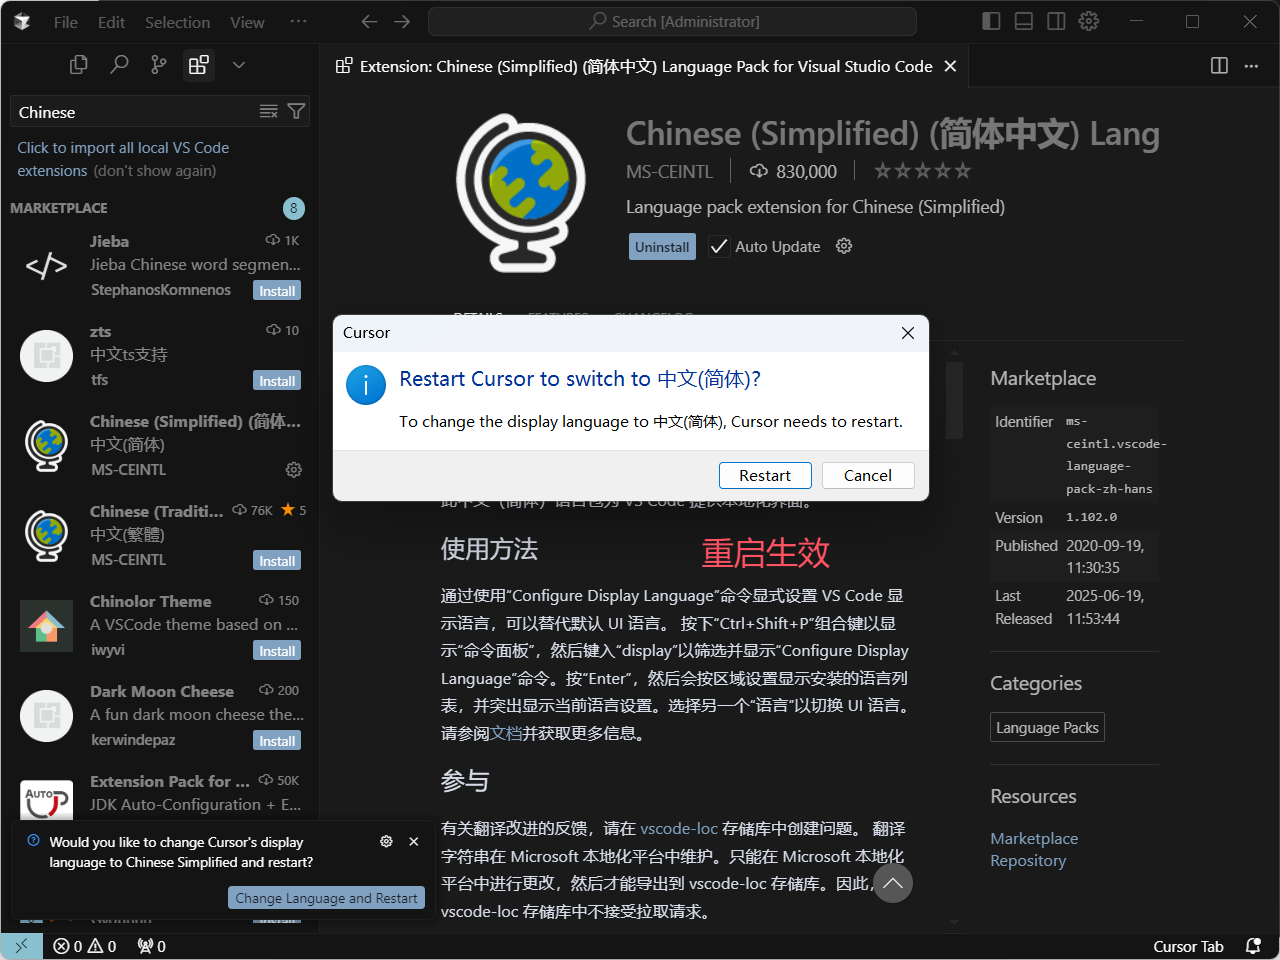The width and height of the screenshot is (1280, 960).
Task: Go back with the left arrow
Action: coord(369,21)
